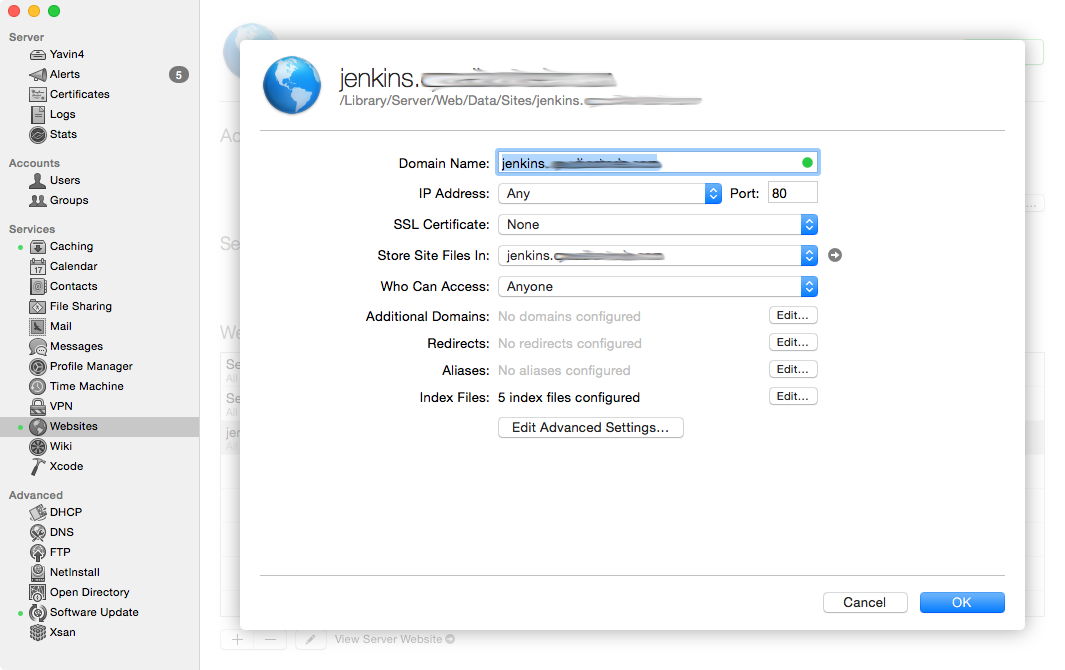Viewport: 1065px width, 670px height.
Task: Click the Port field showing 80
Action: click(793, 194)
